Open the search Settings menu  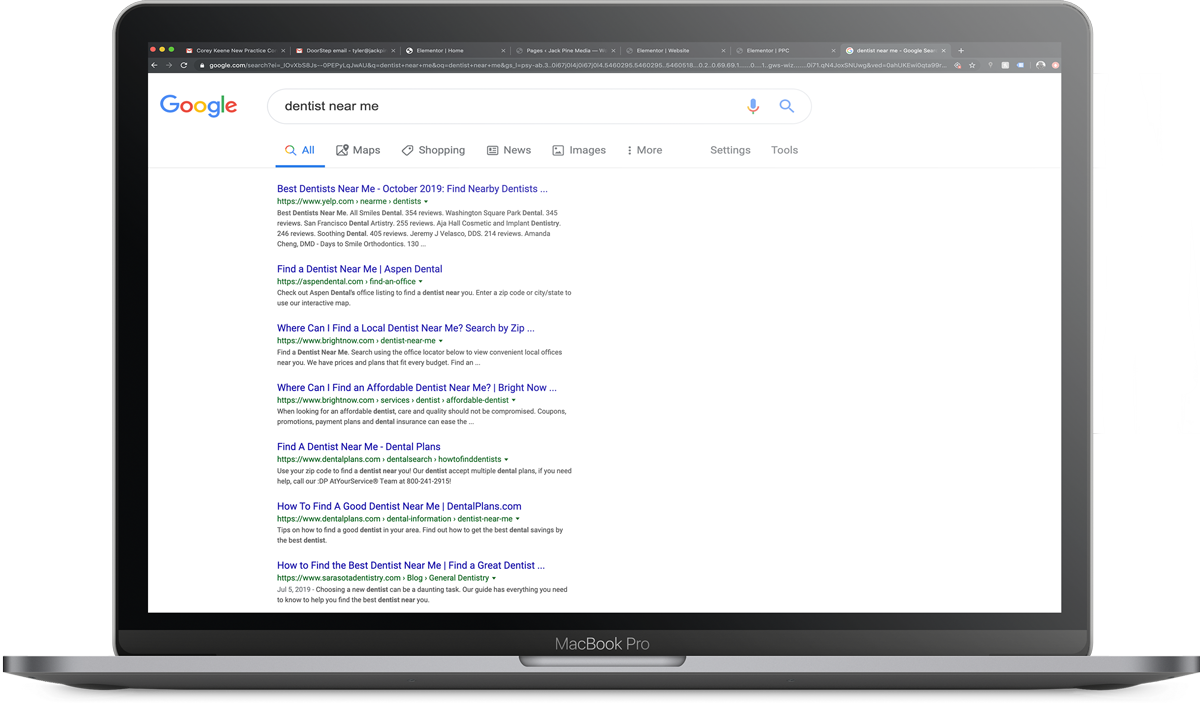coord(730,150)
